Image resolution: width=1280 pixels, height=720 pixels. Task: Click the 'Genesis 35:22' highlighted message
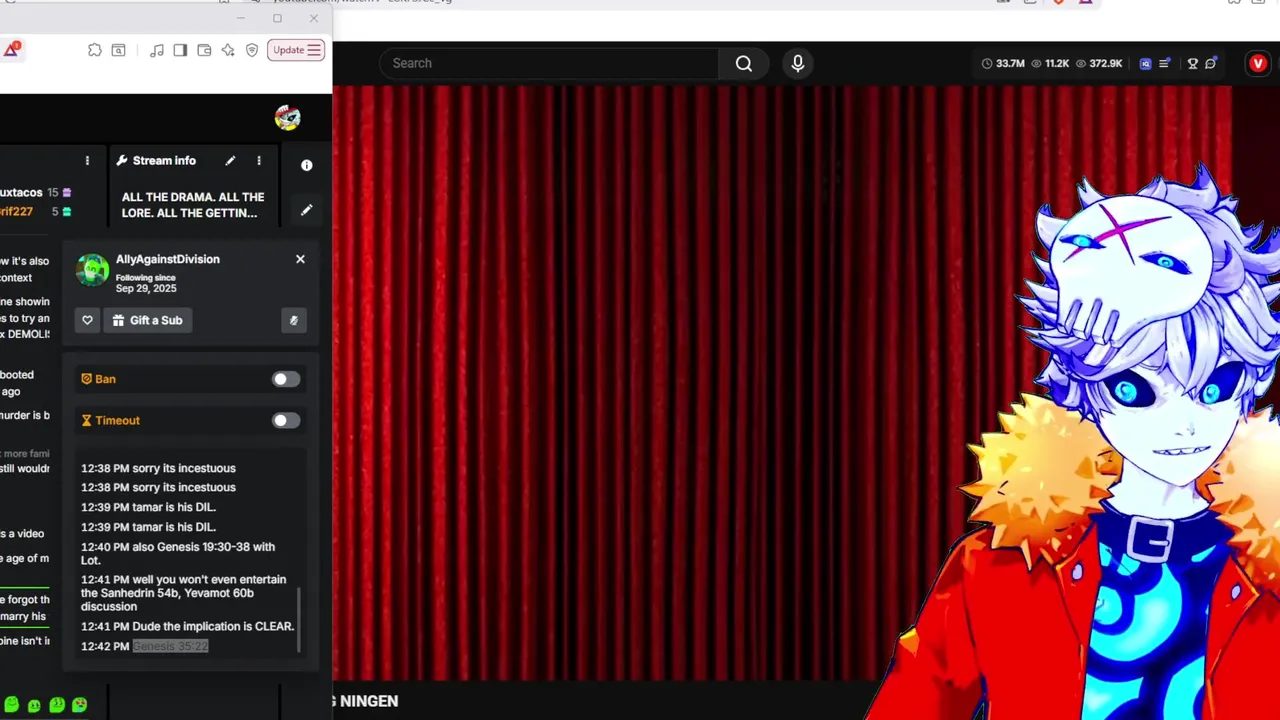pos(171,646)
